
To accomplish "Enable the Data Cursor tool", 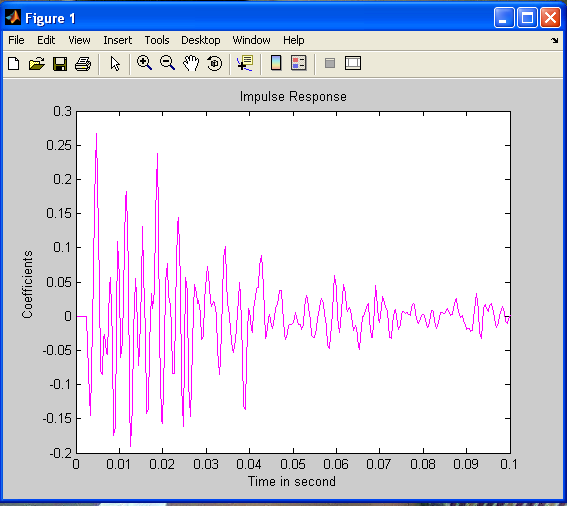I will click(x=245, y=63).
